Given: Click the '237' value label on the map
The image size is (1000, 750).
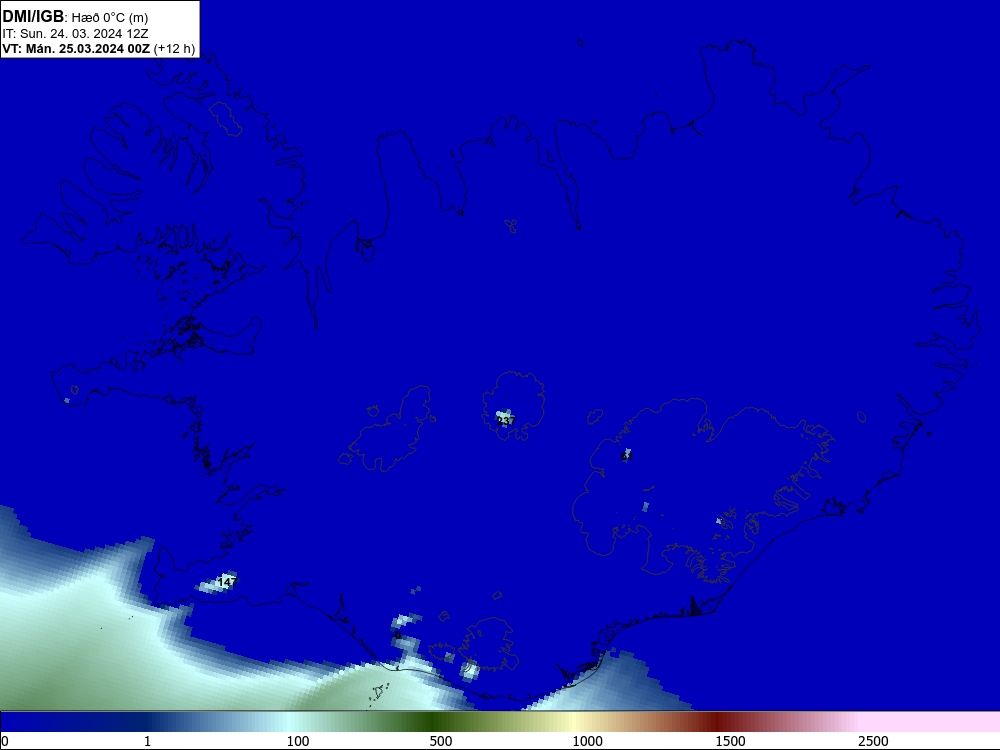Looking at the screenshot, I should point(505,421).
